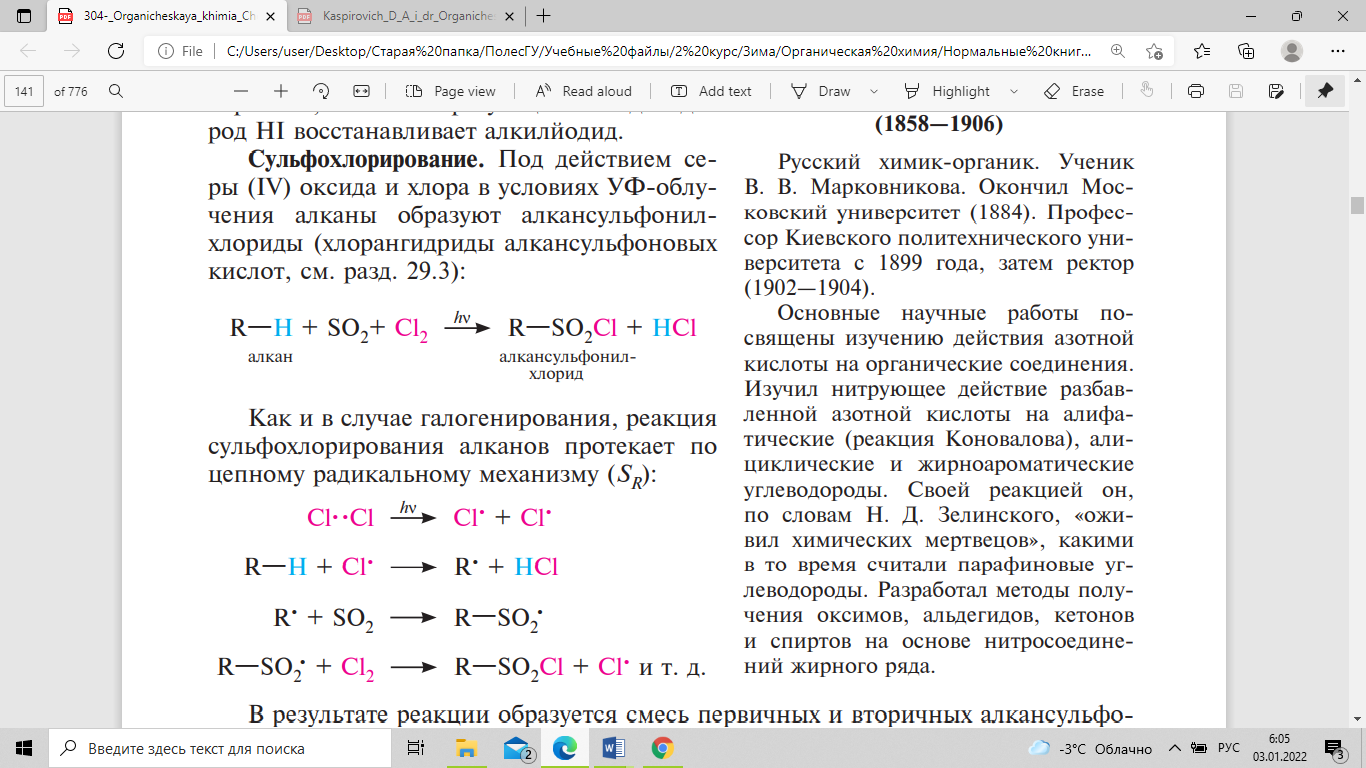Image resolution: width=1366 pixels, height=768 pixels.
Task: View site information for File
Action: [180, 51]
